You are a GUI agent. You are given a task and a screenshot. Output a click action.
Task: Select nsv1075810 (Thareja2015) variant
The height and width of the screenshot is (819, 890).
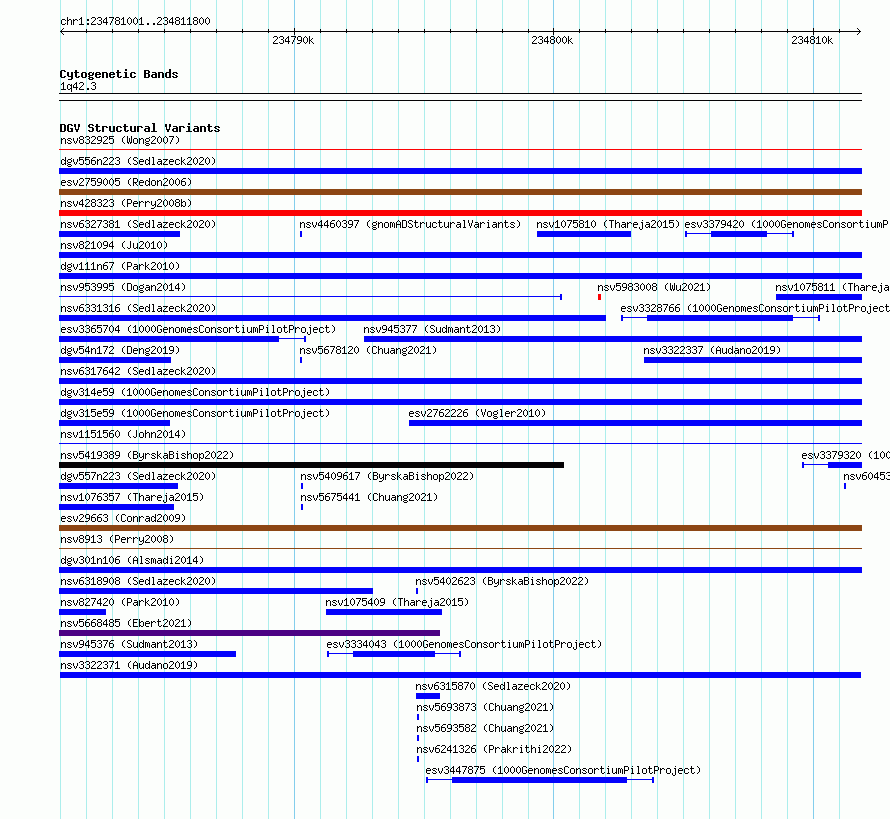coord(583,234)
